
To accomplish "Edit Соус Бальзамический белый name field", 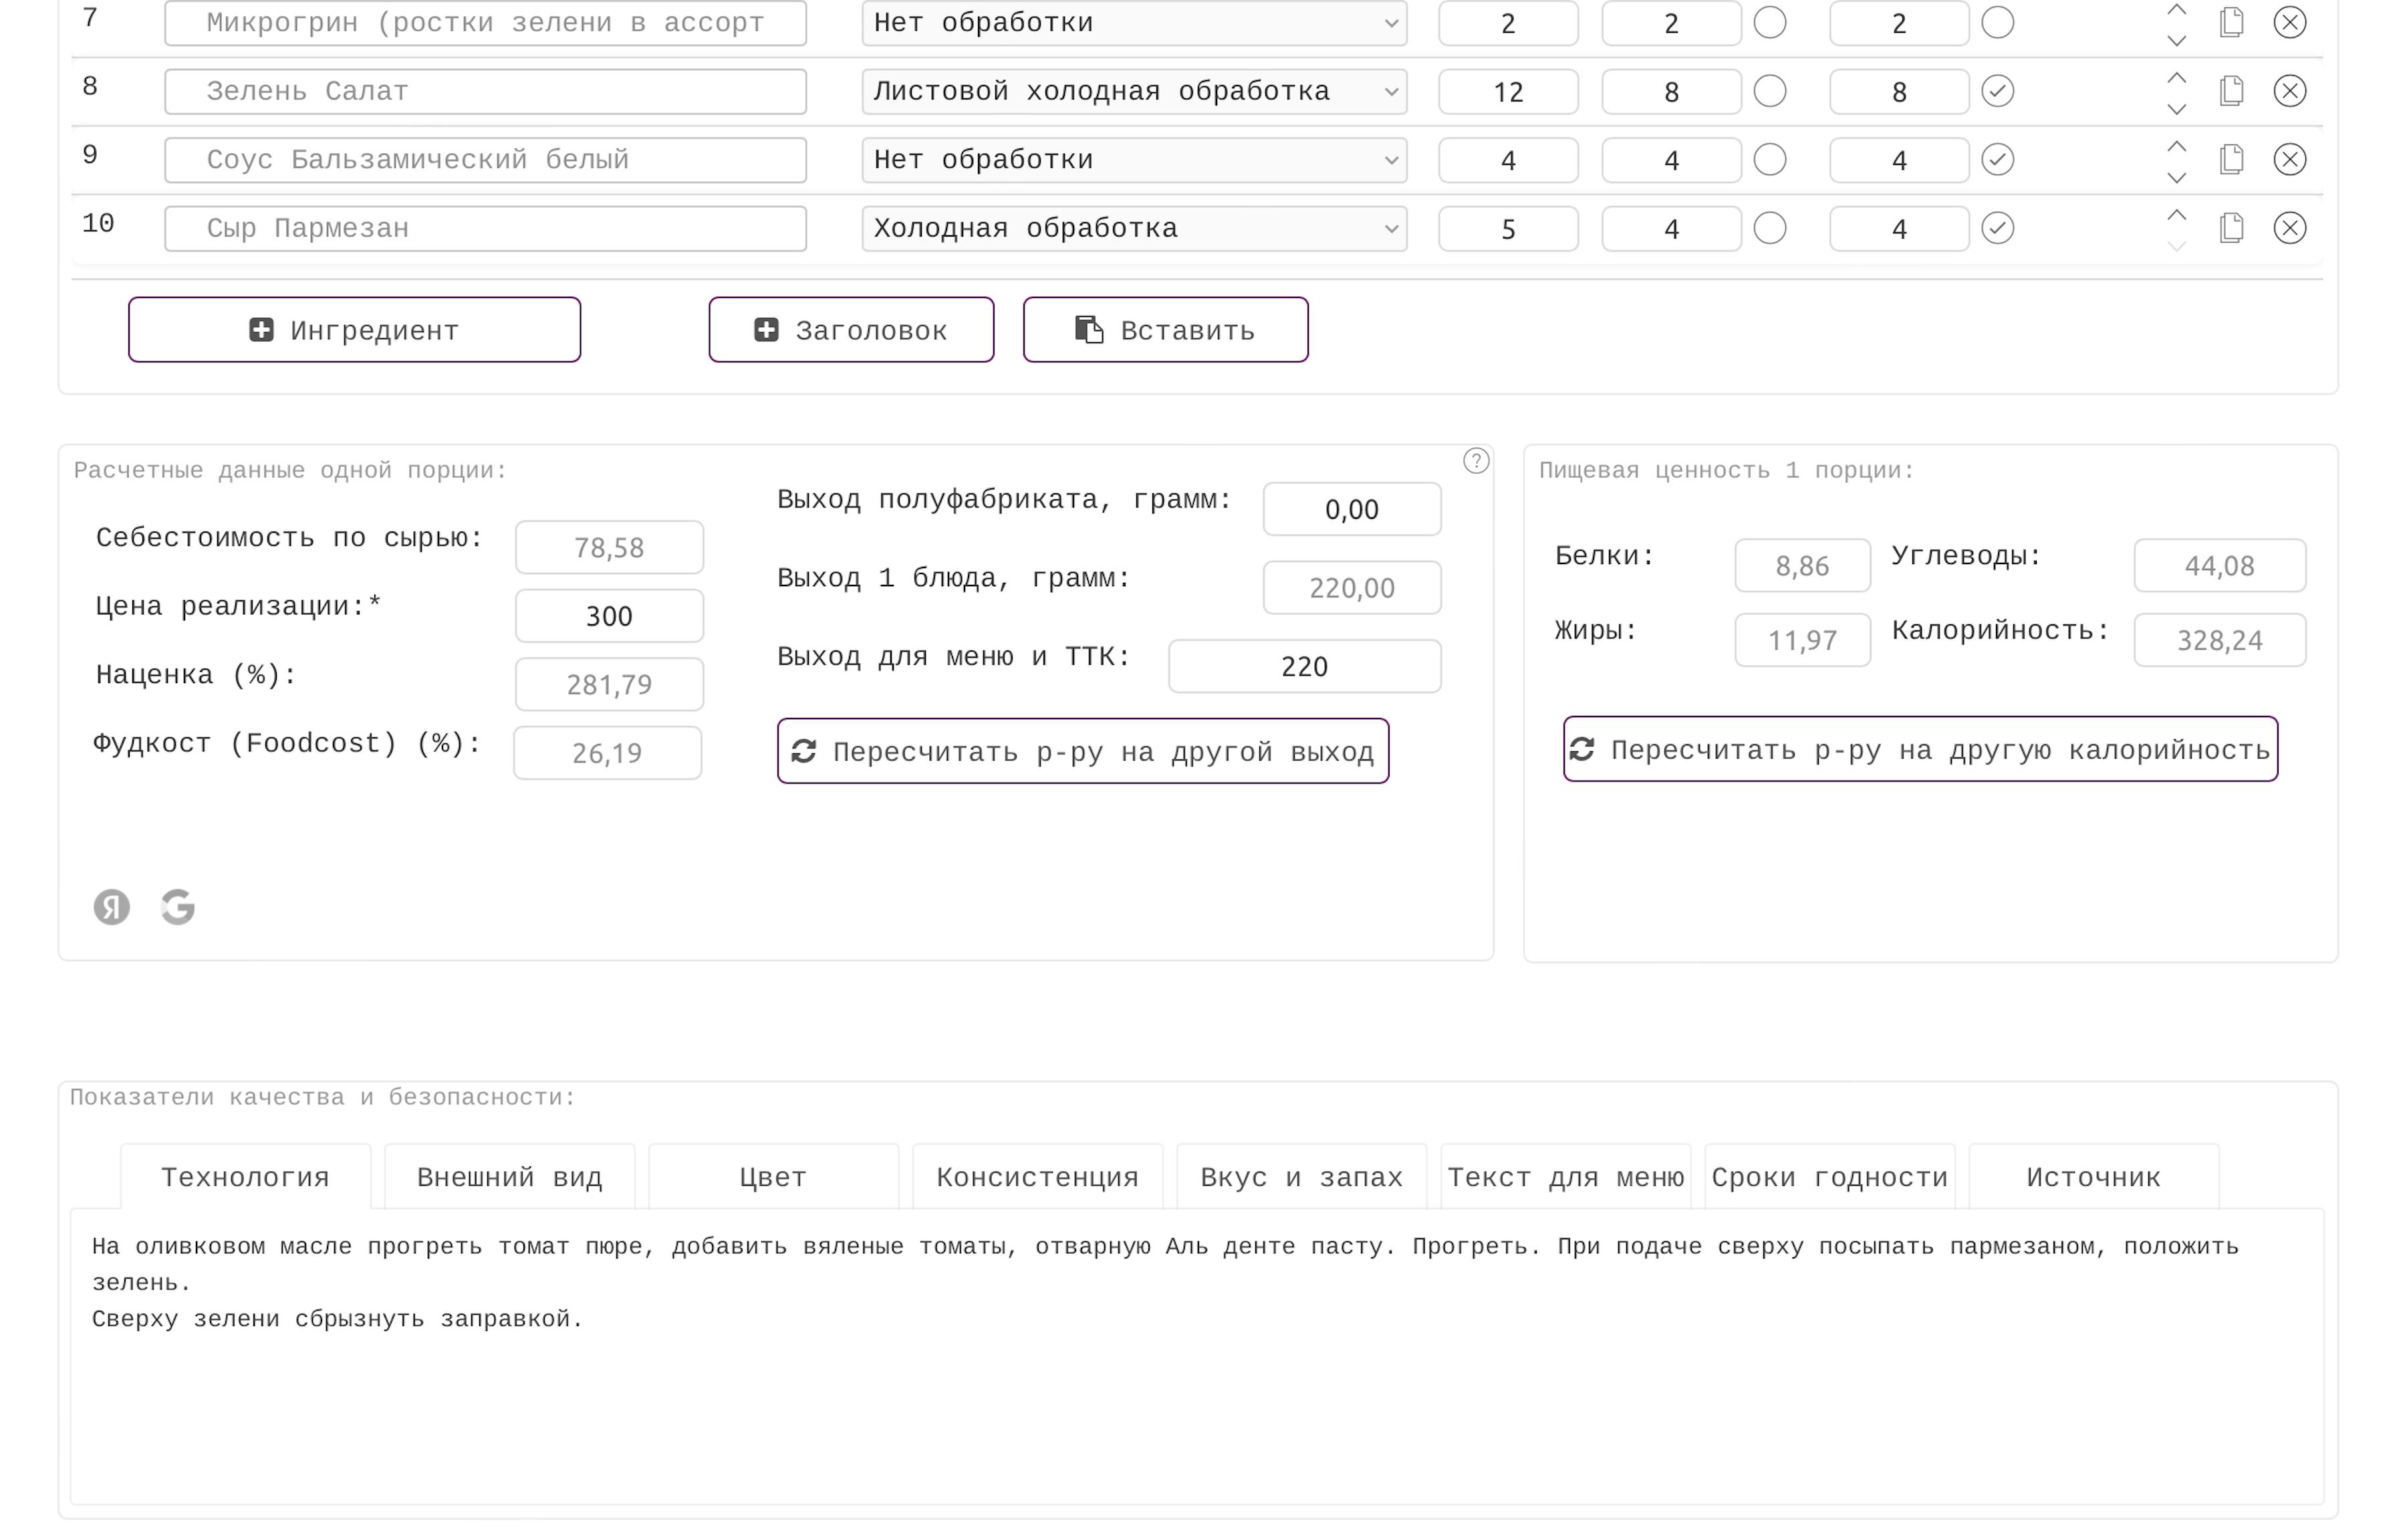I will pyautogui.click(x=485, y=159).
